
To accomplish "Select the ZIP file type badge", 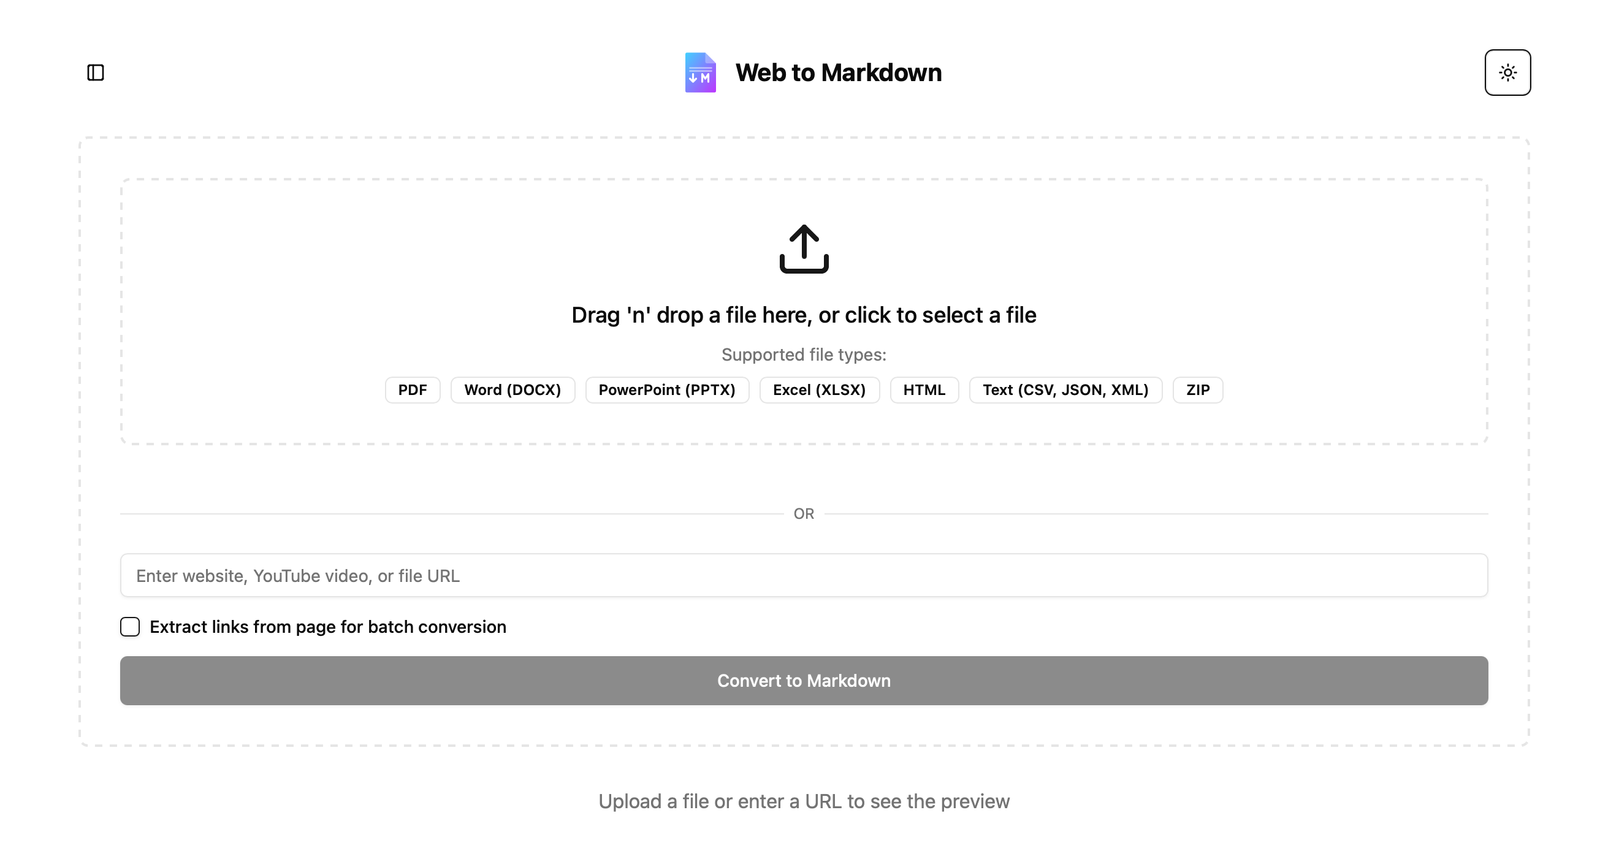I will [1198, 390].
